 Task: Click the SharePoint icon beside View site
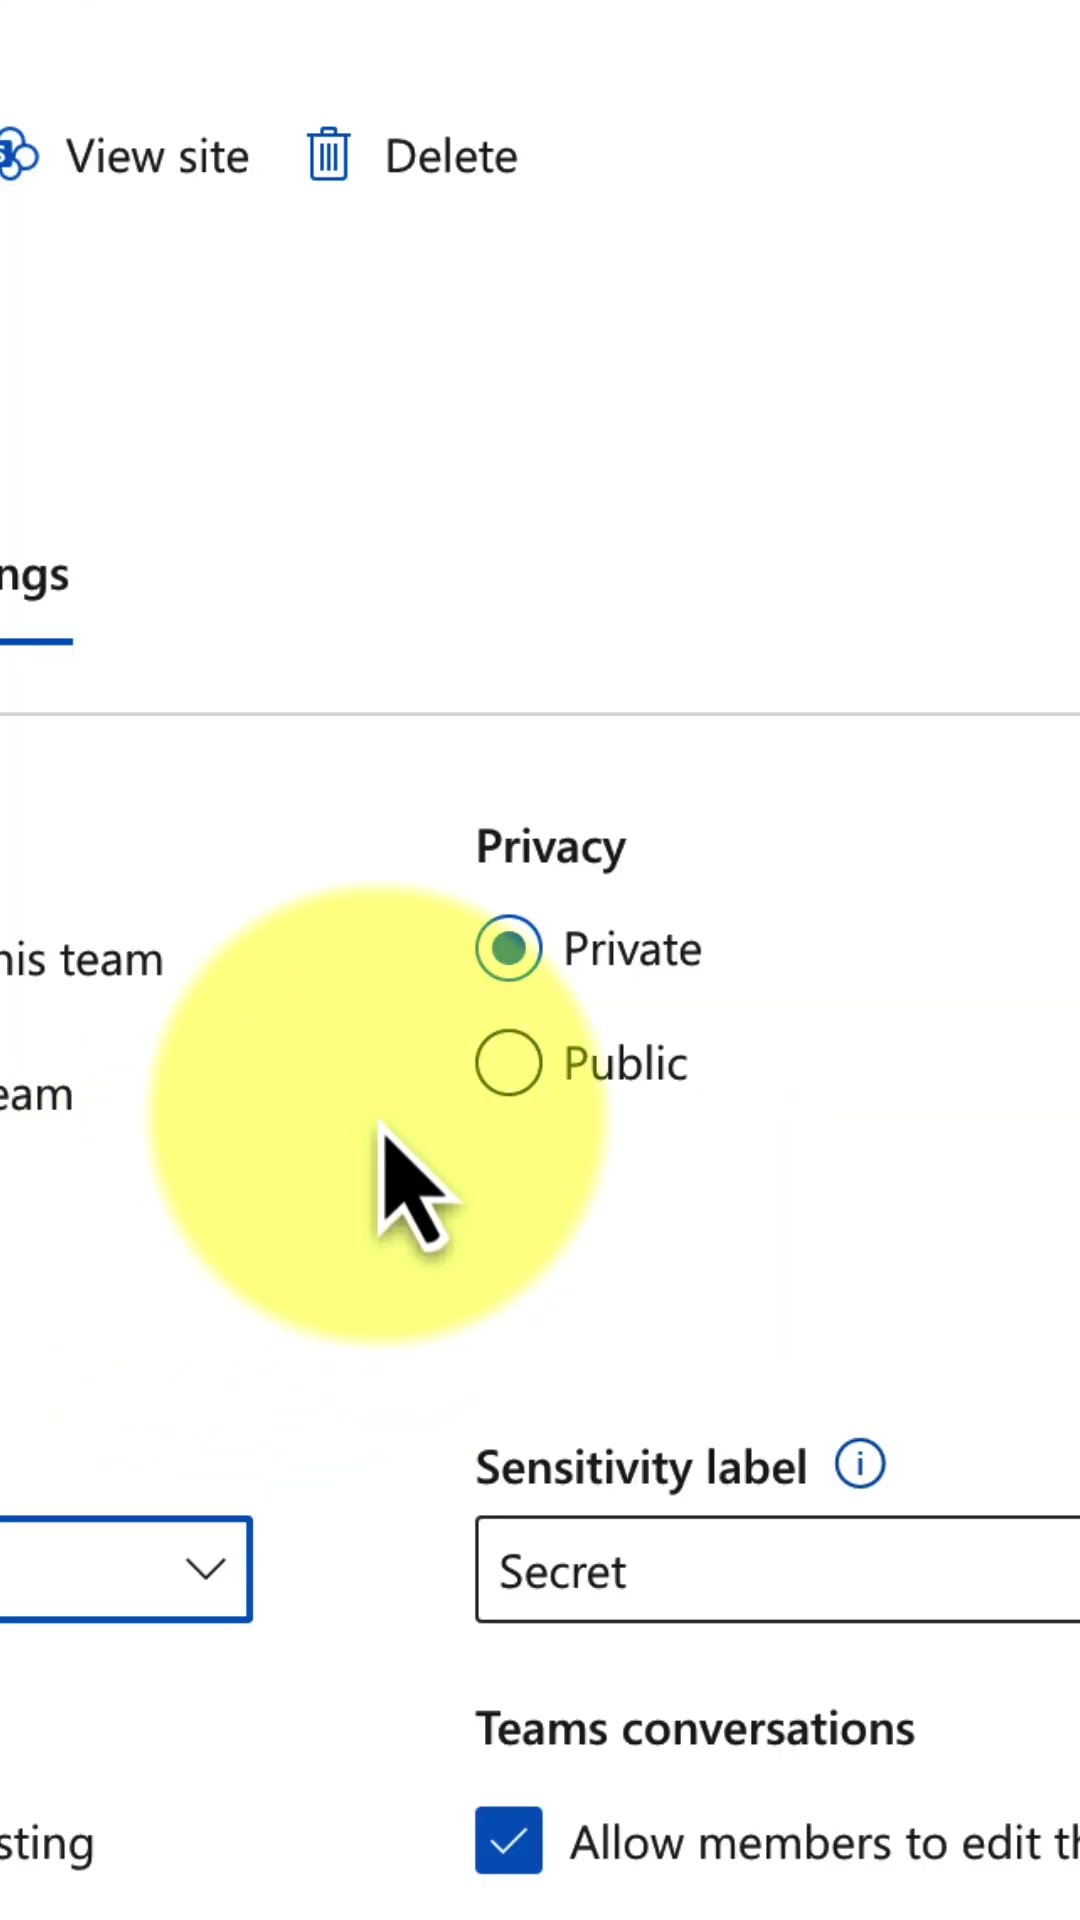[18, 155]
